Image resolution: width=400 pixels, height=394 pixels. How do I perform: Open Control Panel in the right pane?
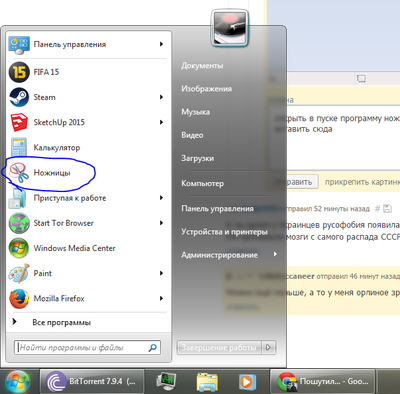coord(217,209)
